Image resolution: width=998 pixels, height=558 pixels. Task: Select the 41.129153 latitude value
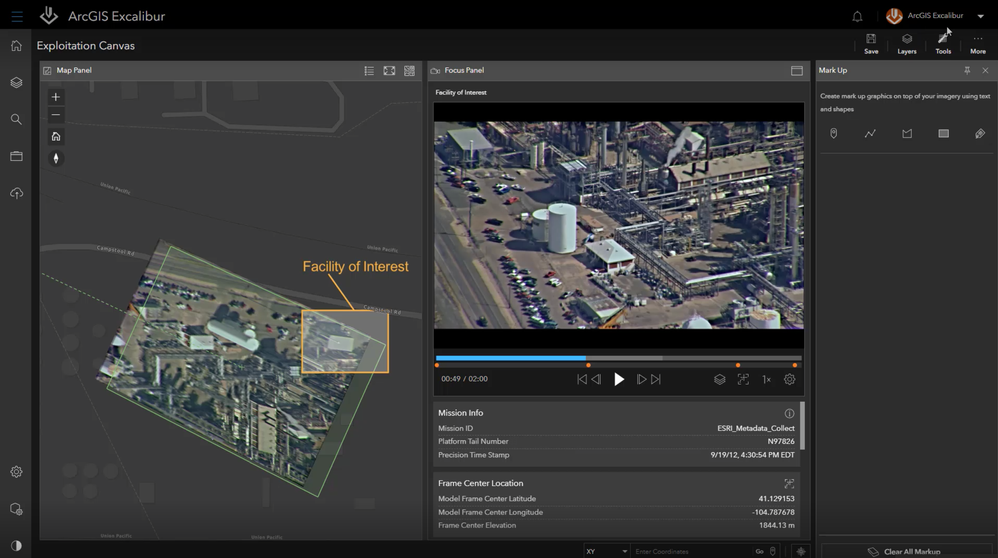click(x=777, y=499)
